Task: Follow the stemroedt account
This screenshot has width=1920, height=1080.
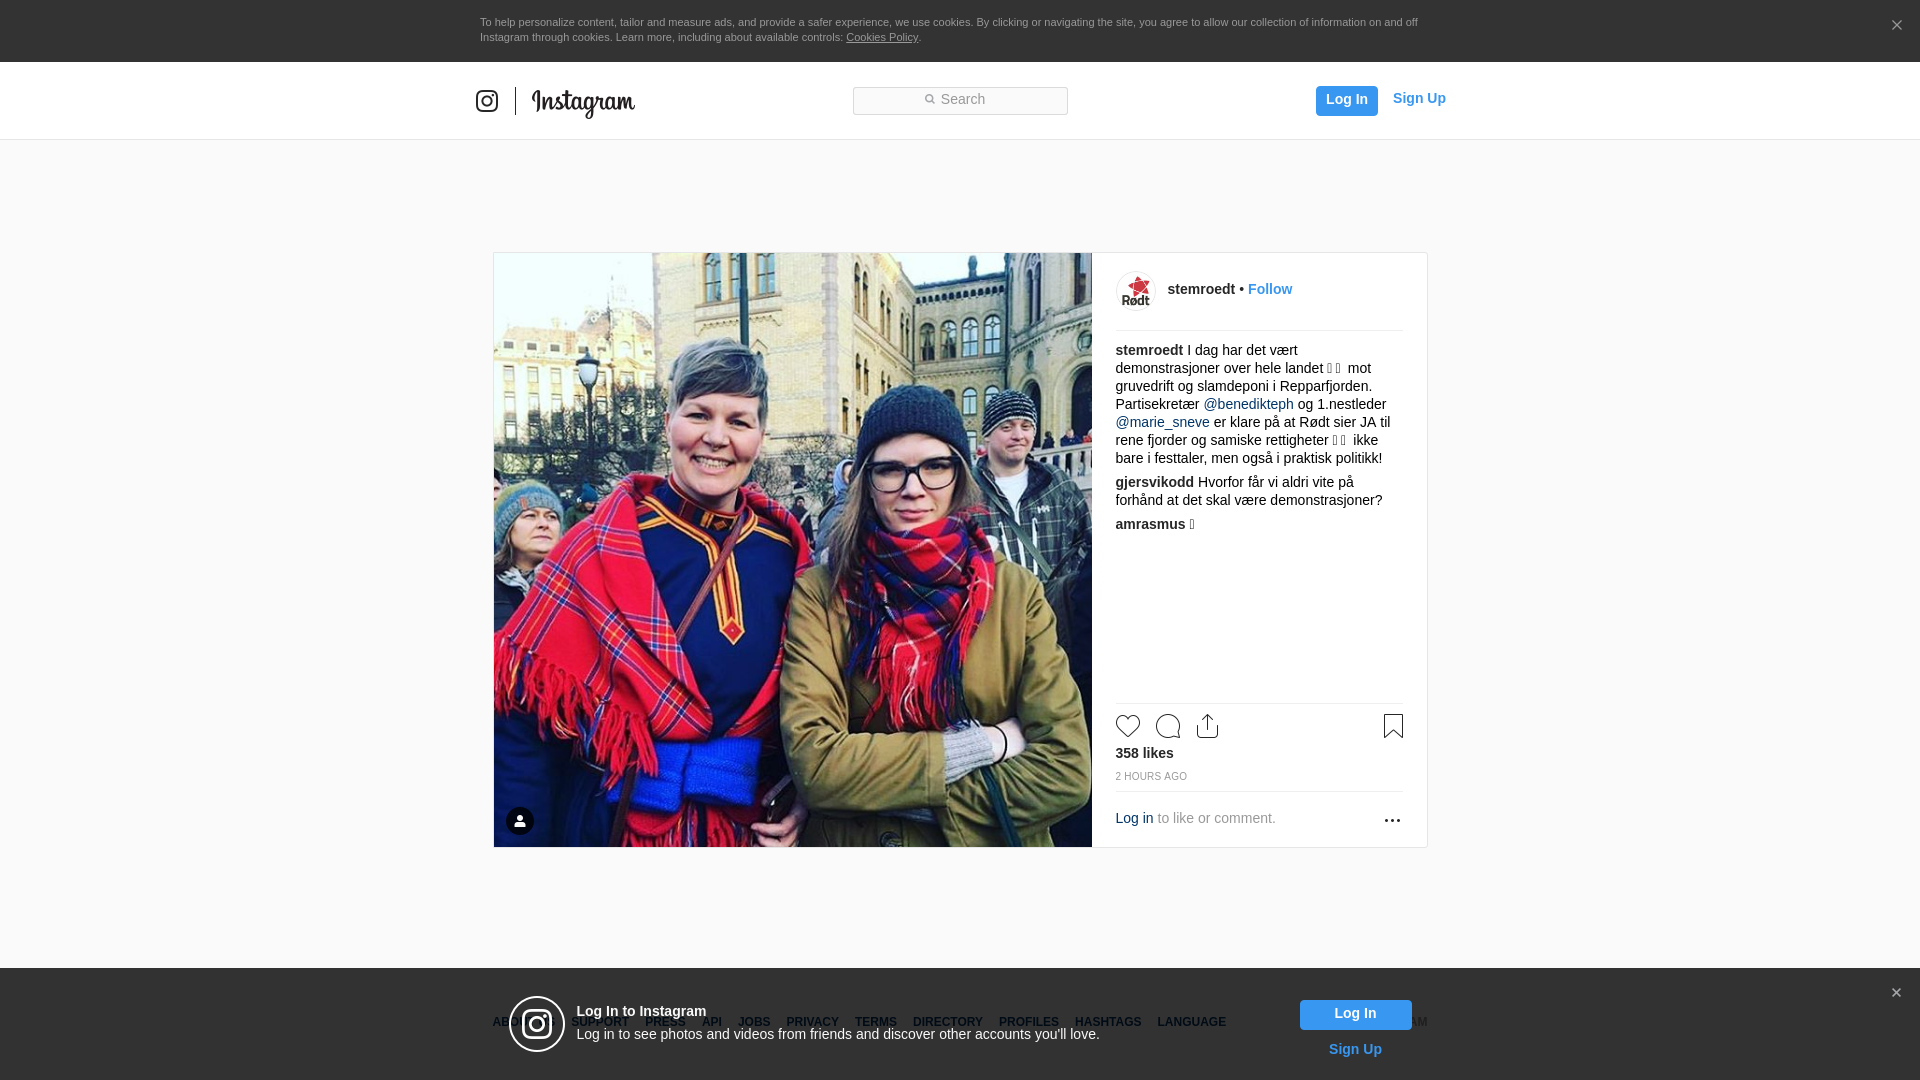Action: (1270, 289)
